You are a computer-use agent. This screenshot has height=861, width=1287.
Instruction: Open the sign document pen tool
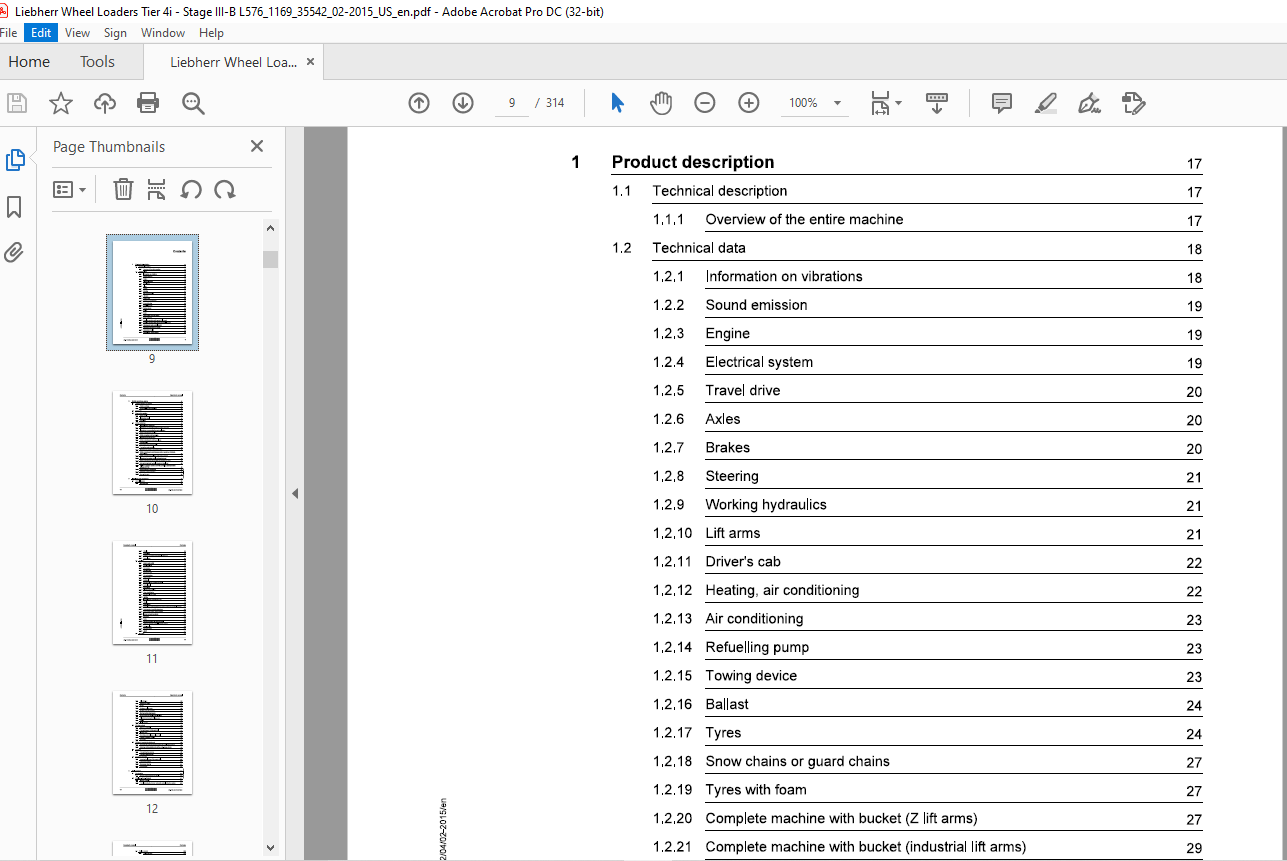coord(1090,103)
